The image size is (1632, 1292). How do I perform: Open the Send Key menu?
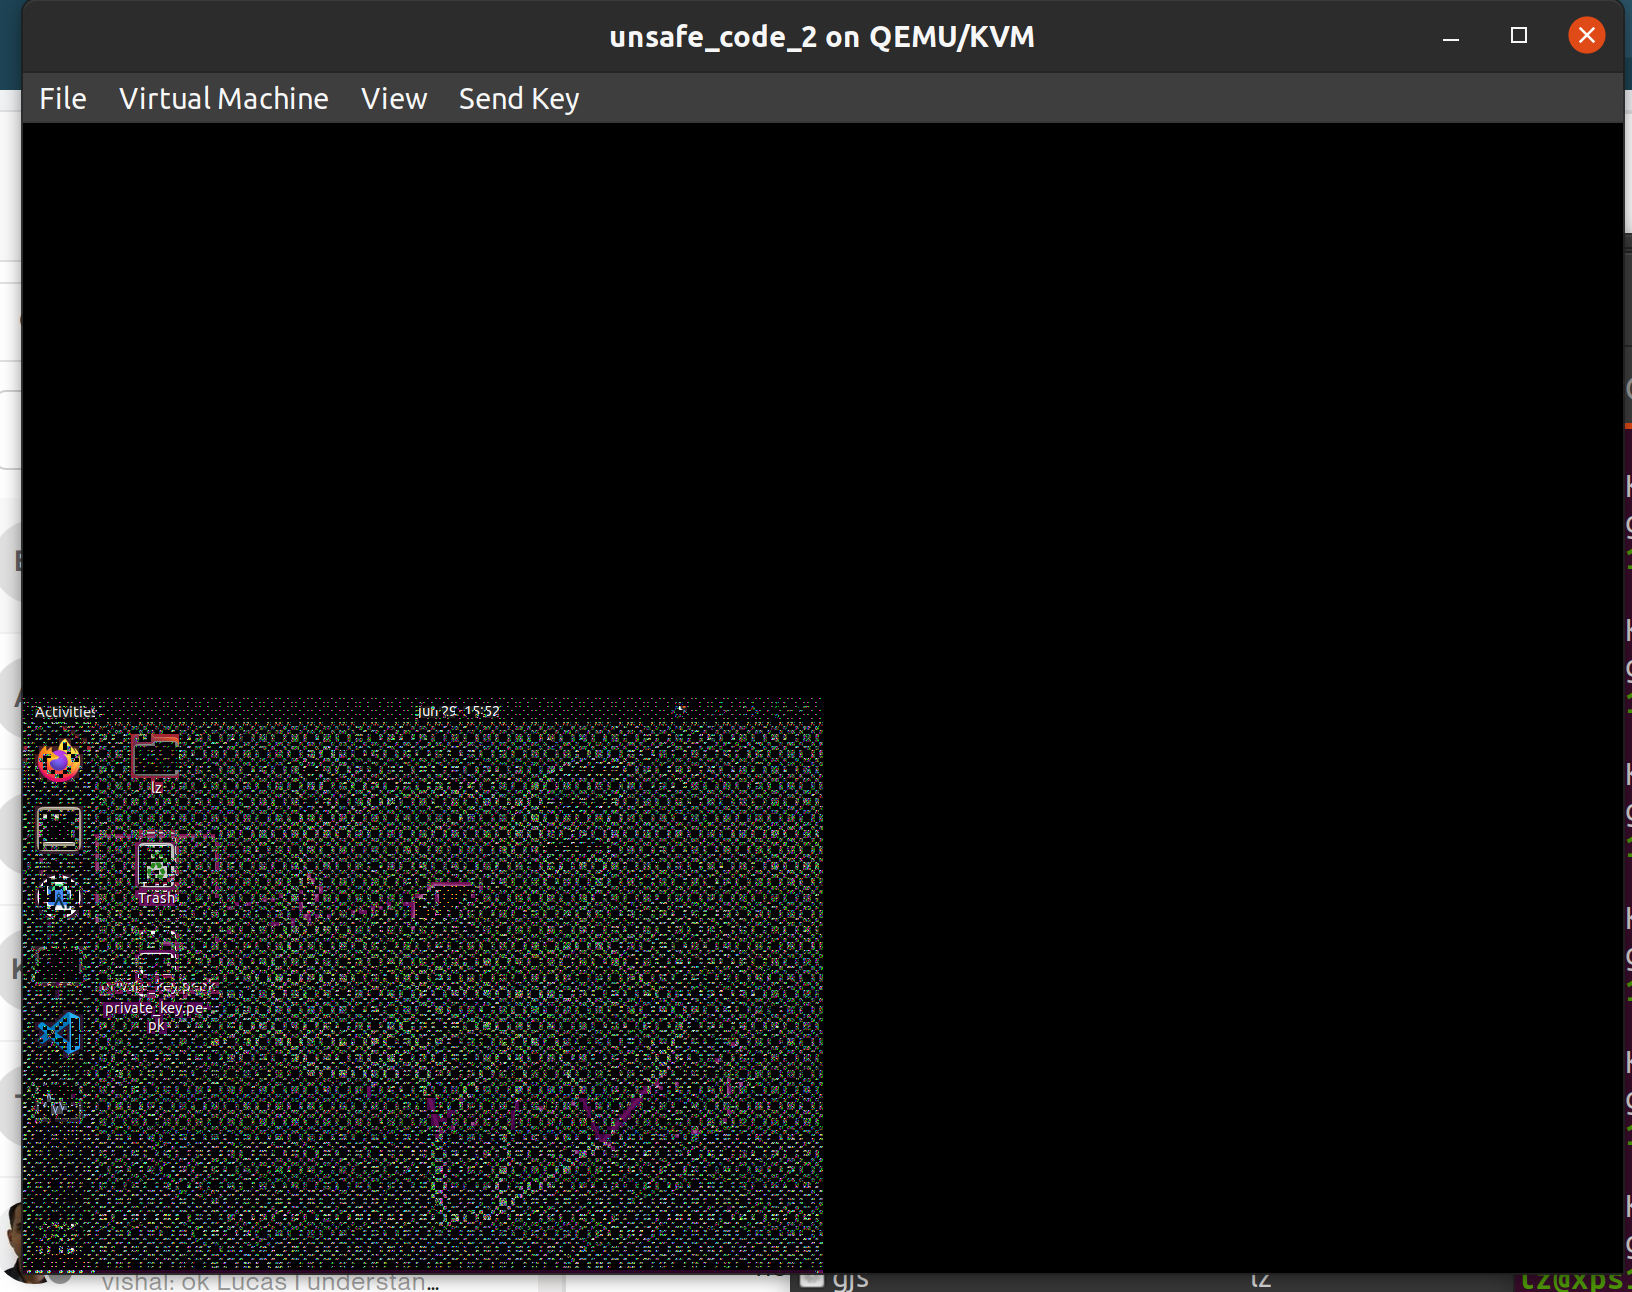click(519, 99)
